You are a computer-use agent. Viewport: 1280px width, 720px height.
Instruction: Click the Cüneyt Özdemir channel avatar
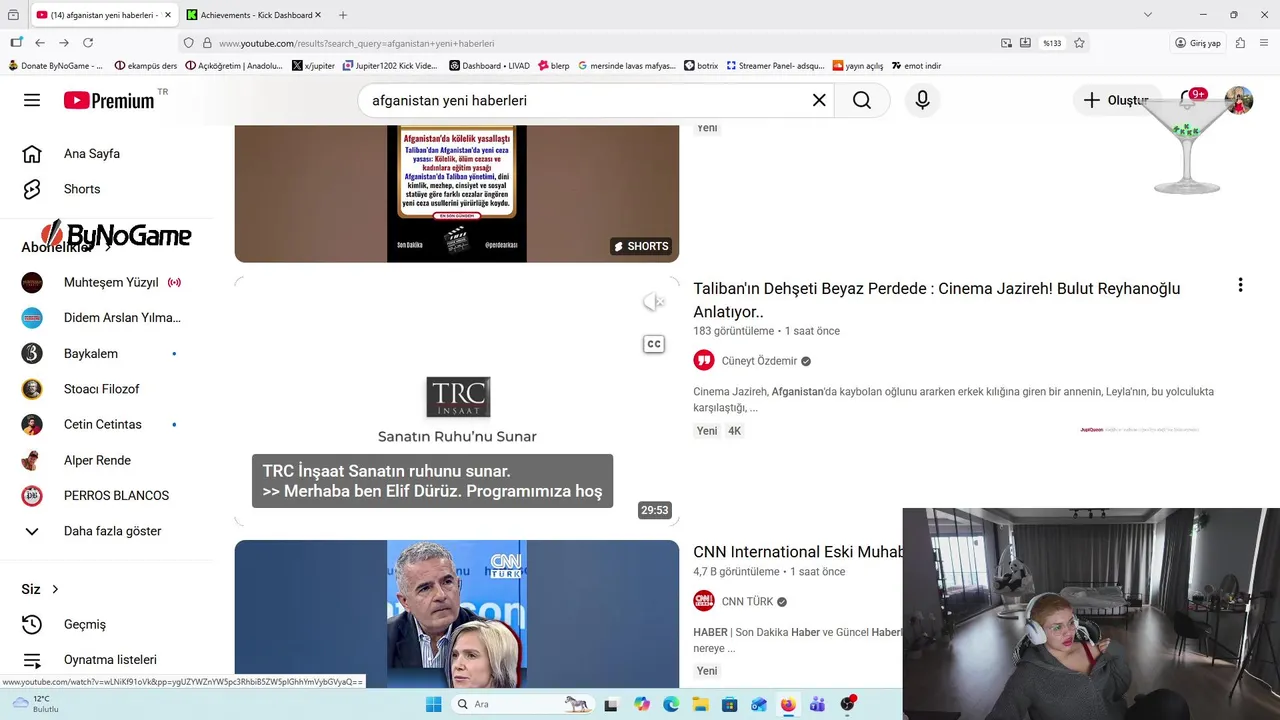tap(704, 361)
